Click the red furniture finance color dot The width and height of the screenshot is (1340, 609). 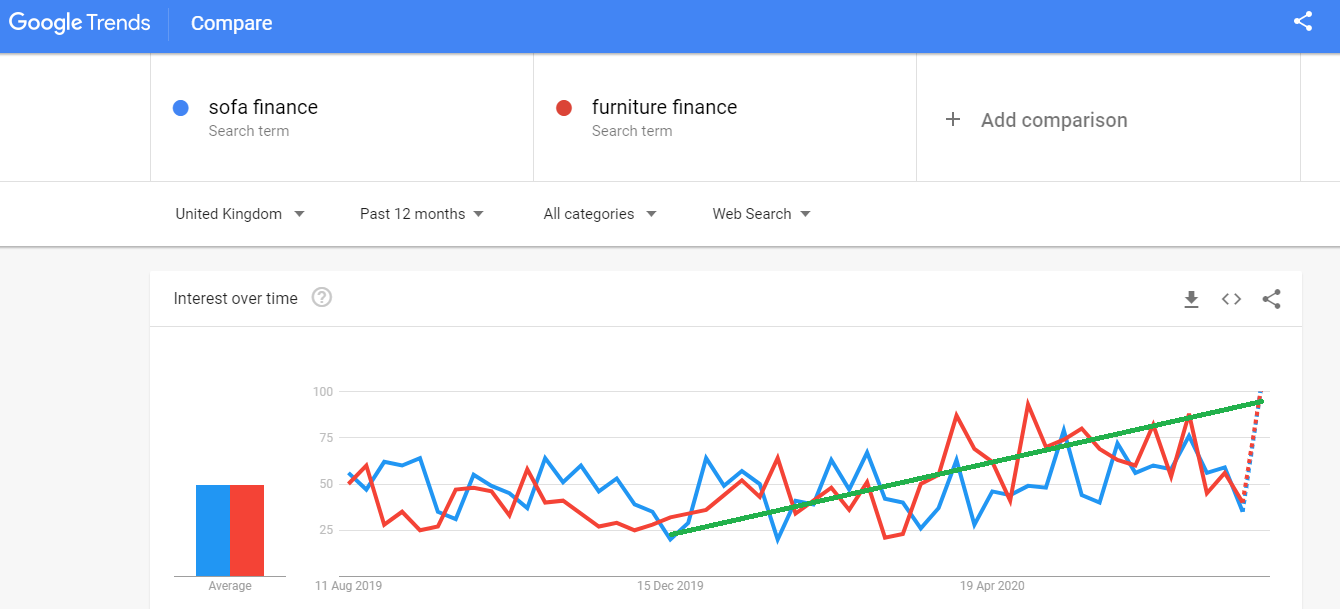tap(564, 108)
